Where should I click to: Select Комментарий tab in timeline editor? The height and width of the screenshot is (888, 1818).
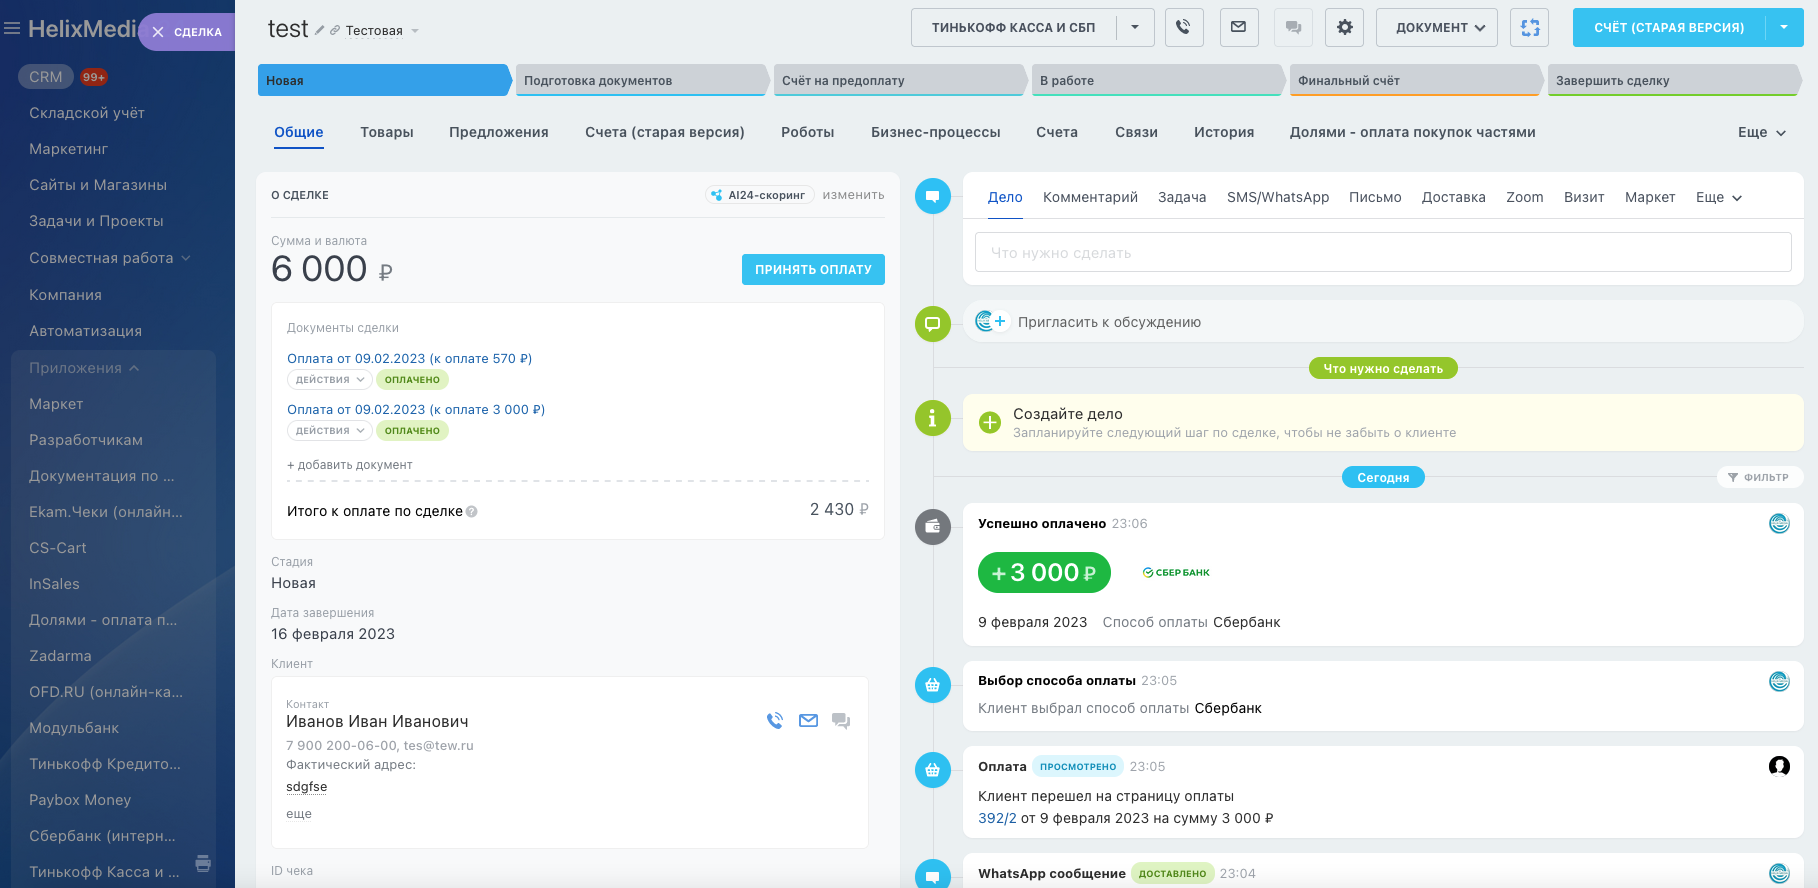(1090, 197)
